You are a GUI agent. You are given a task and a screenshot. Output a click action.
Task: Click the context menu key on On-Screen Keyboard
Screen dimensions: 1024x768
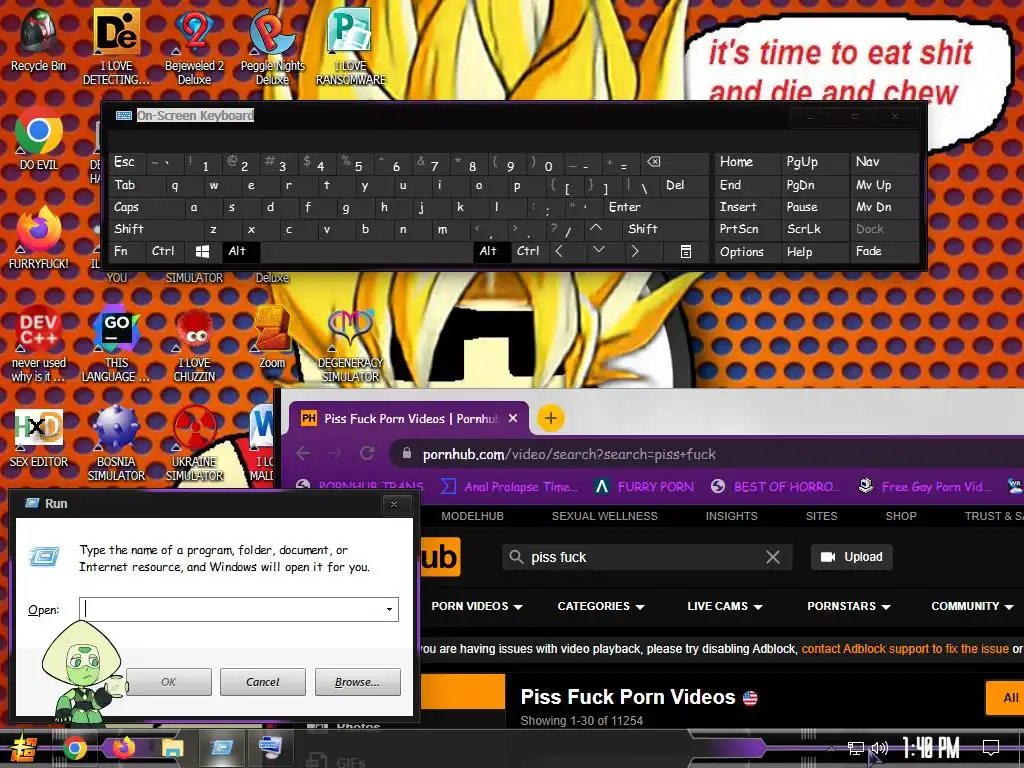point(686,251)
